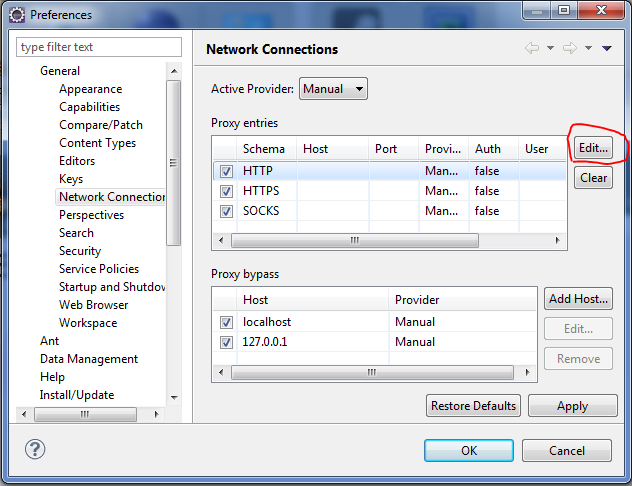
Task: Open the view menu triangle in header
Action: point(607,49)
